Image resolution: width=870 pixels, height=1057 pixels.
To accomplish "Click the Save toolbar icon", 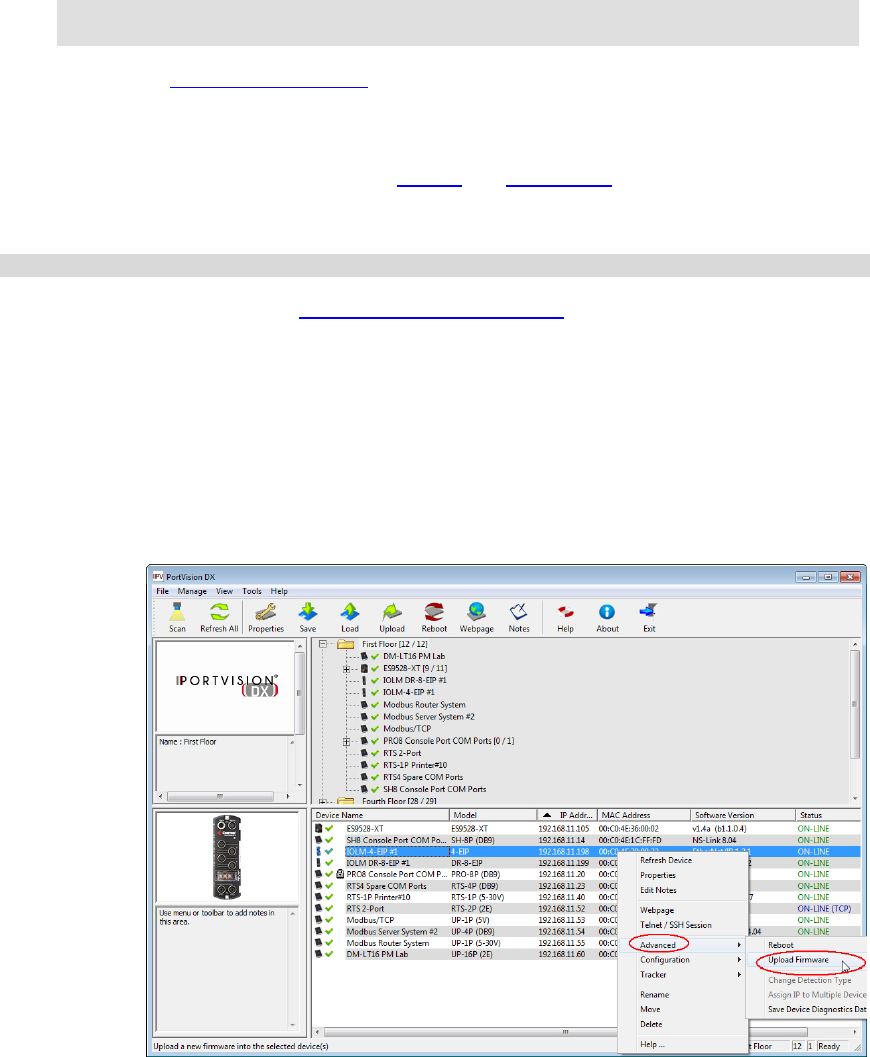I will coord(308,612).
